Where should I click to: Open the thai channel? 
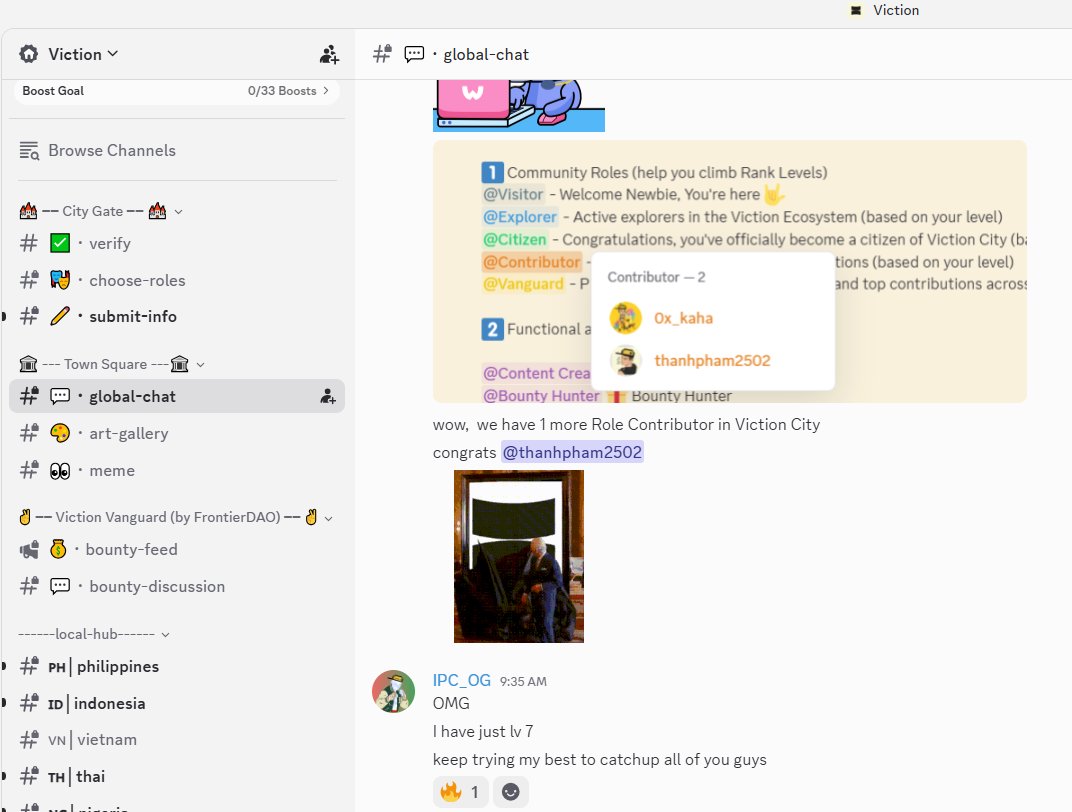click(176, 776)
